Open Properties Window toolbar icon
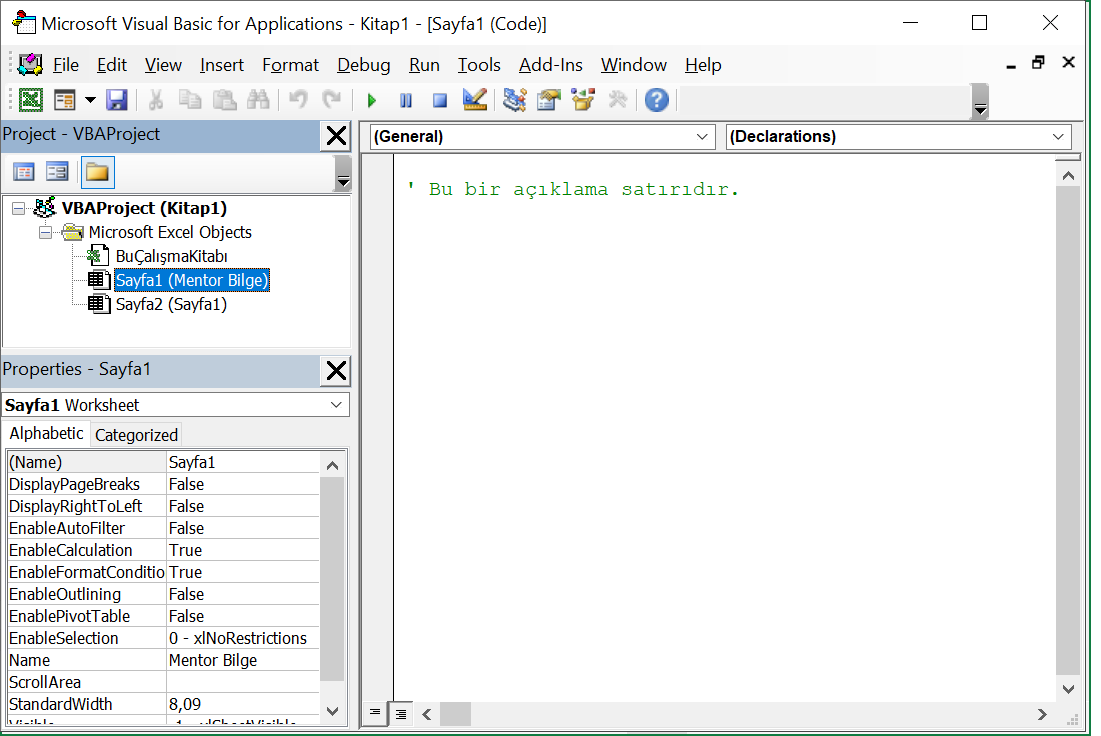Image resolution: width=1101 pixels, height=736 pixels. pos(549,100)
